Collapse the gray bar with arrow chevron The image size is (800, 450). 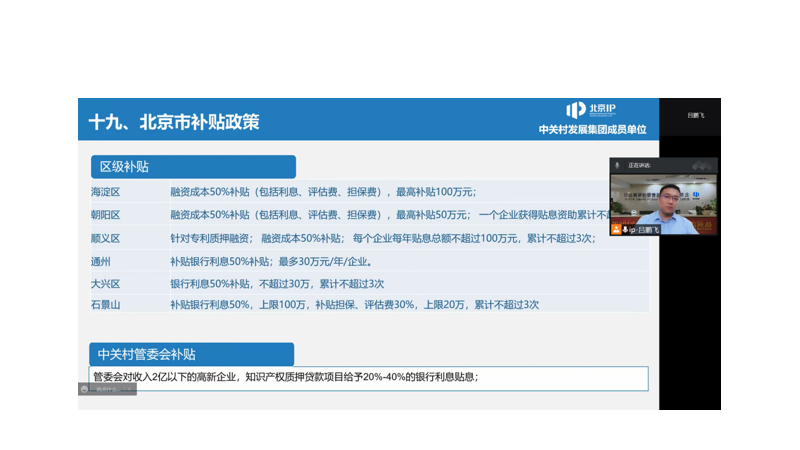130,389
